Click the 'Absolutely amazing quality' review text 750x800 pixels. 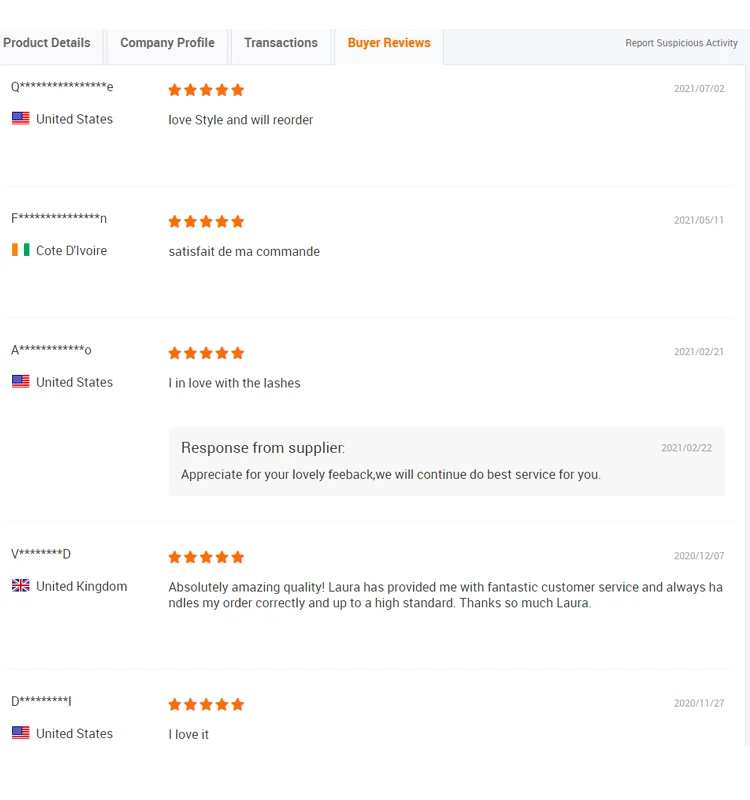click(445, 595)
